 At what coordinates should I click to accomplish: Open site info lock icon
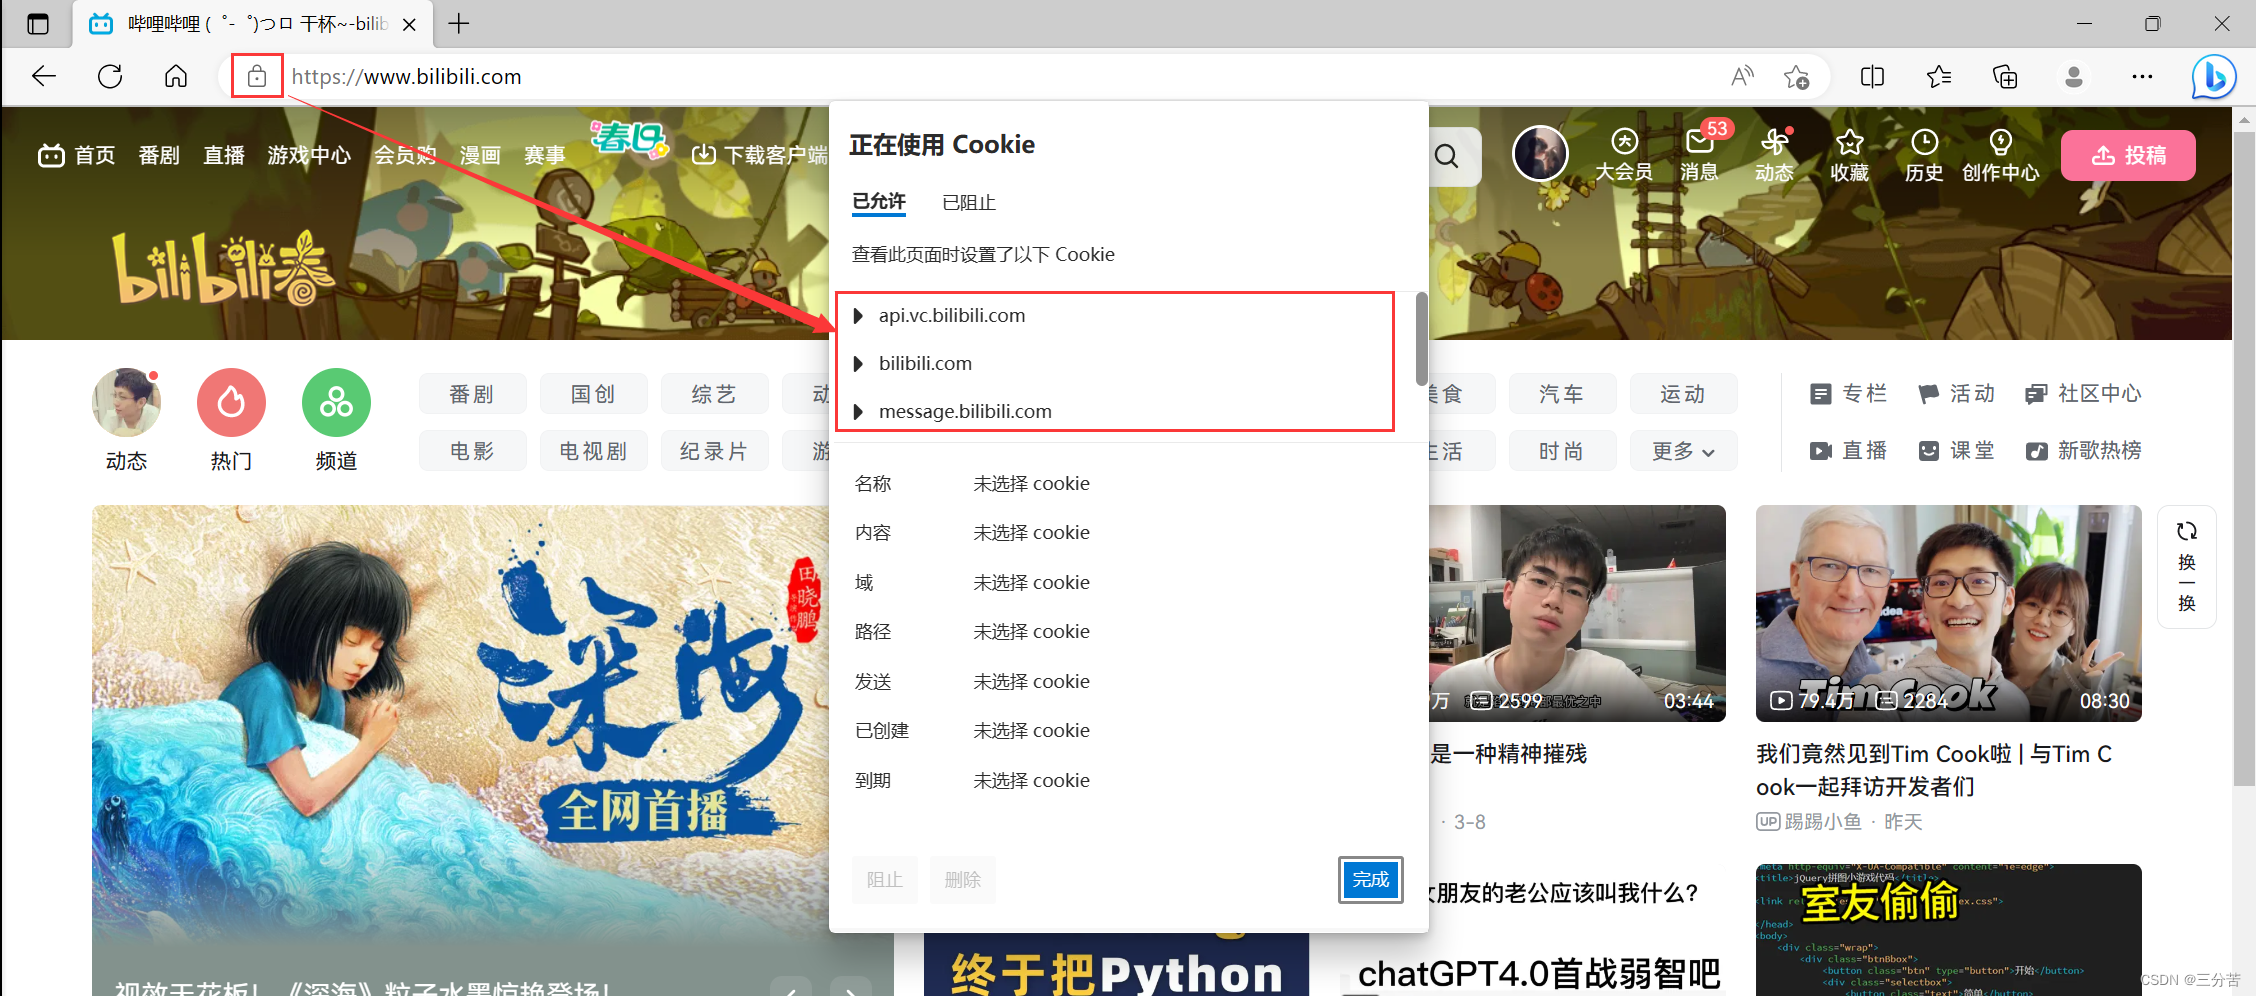click(257, 76)
